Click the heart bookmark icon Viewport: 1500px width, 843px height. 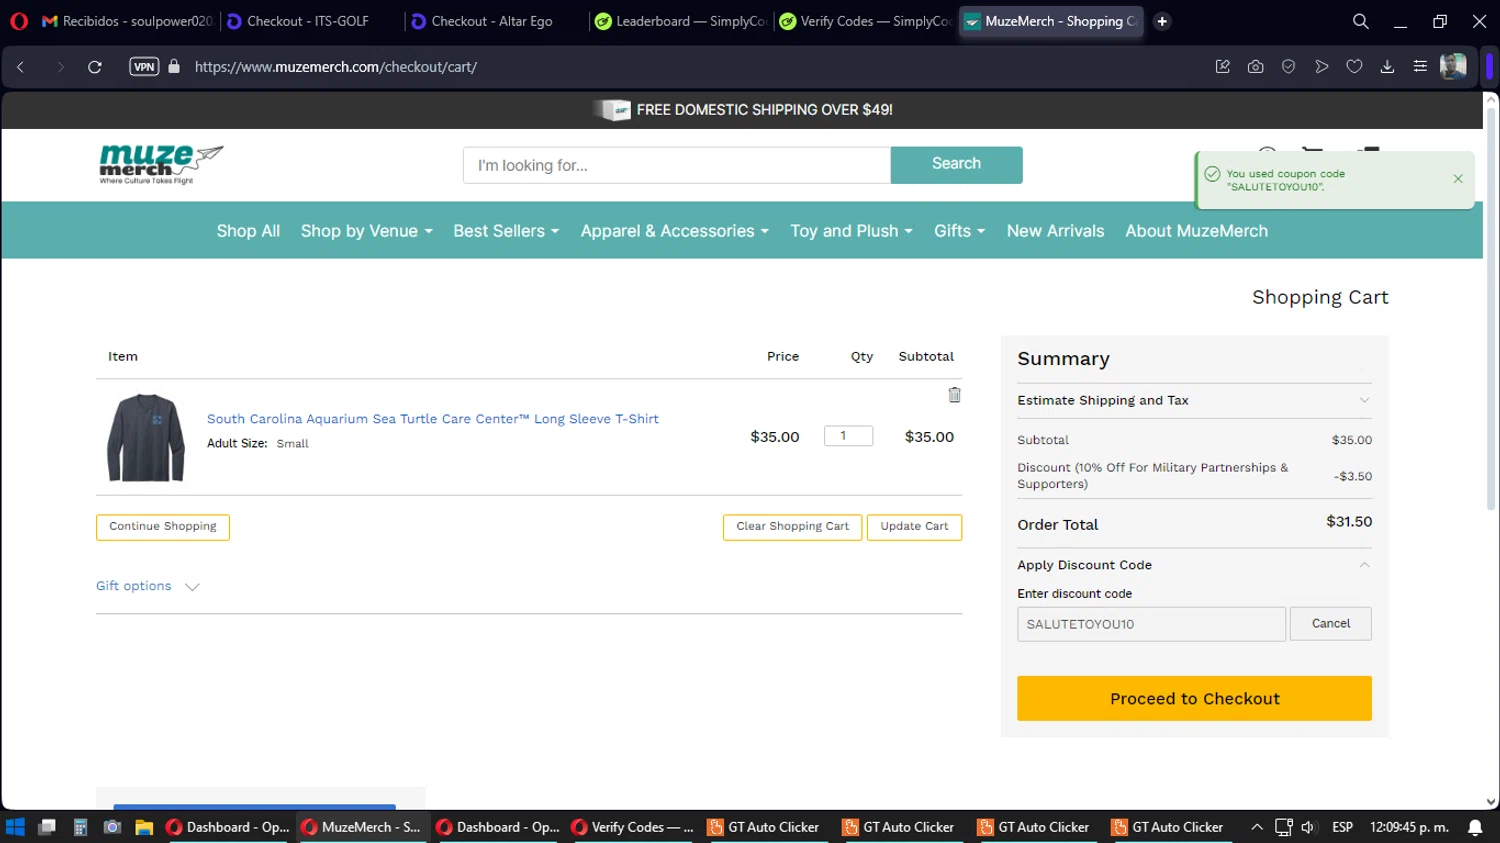1354,67
